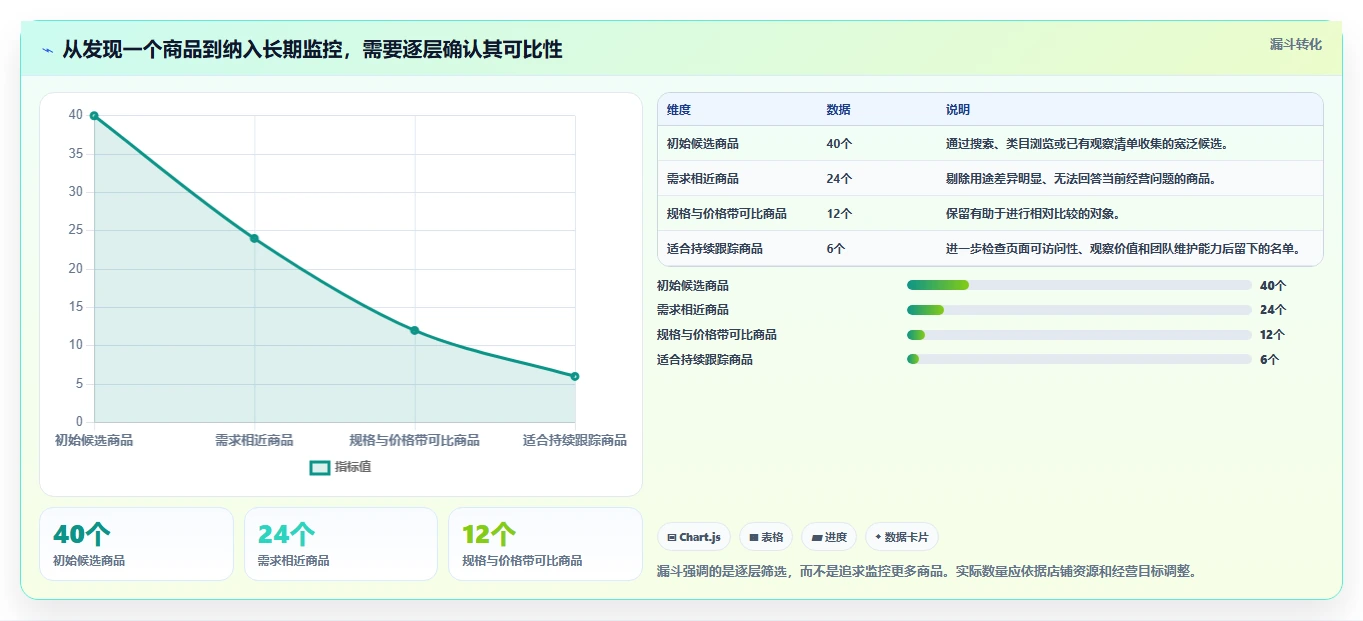Click description starting 进一步检查页面可访问性
Image resolution: width=1363 pixels, height=621 pixels.
(1126, 249)
